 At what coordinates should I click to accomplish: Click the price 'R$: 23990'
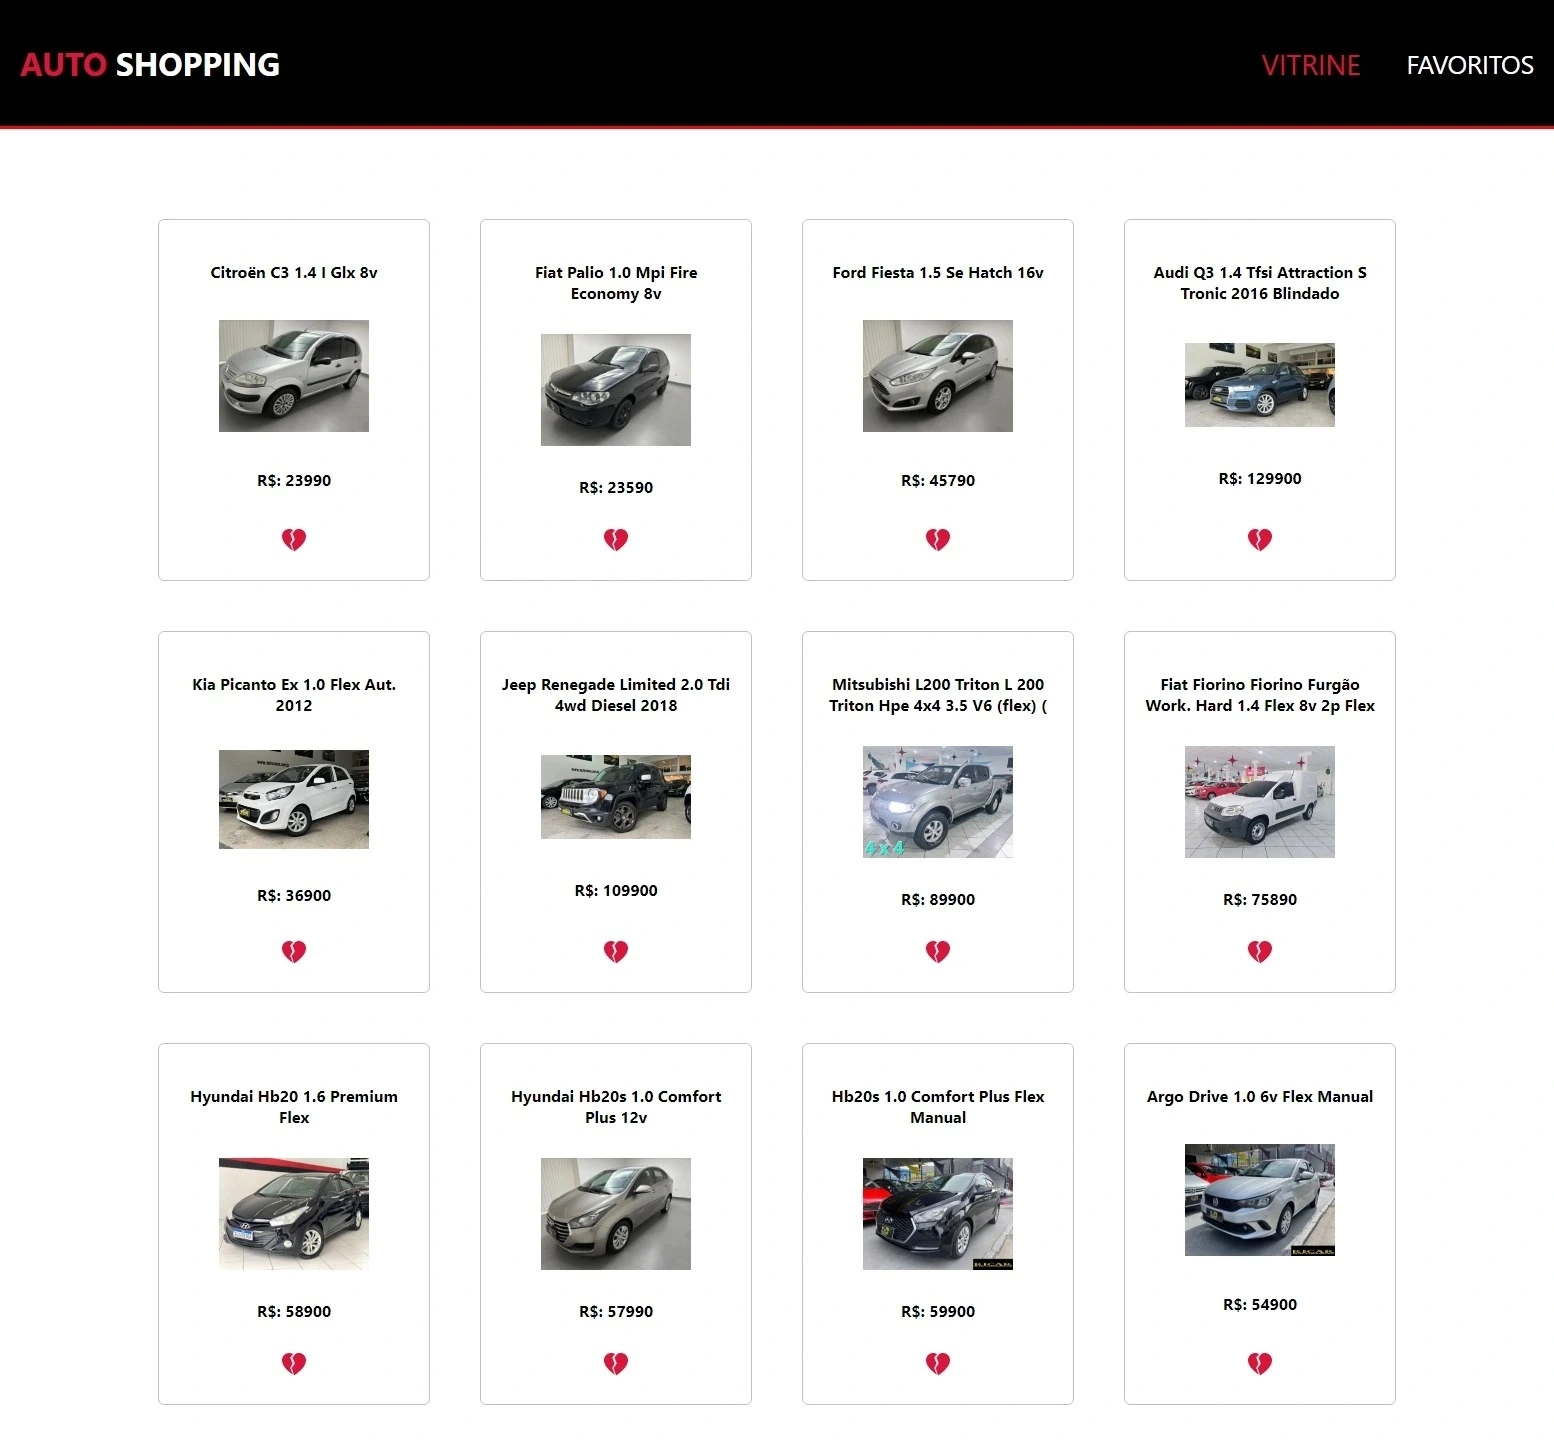[x=294, y=481]
